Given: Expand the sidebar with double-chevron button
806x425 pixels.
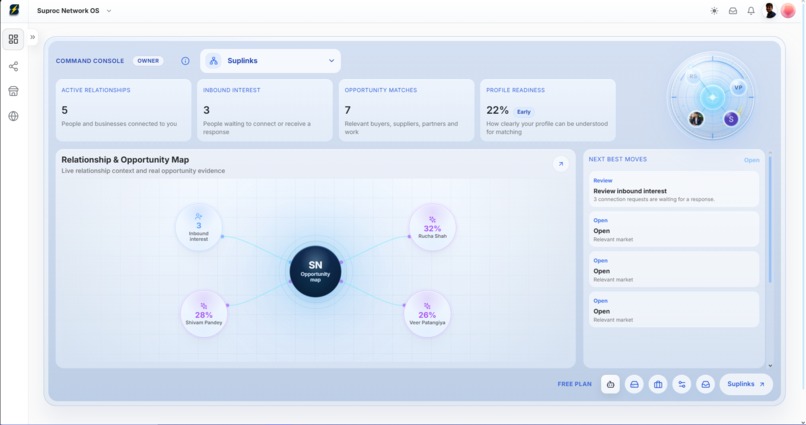Looking at the screenshot, I should point(32,37).
